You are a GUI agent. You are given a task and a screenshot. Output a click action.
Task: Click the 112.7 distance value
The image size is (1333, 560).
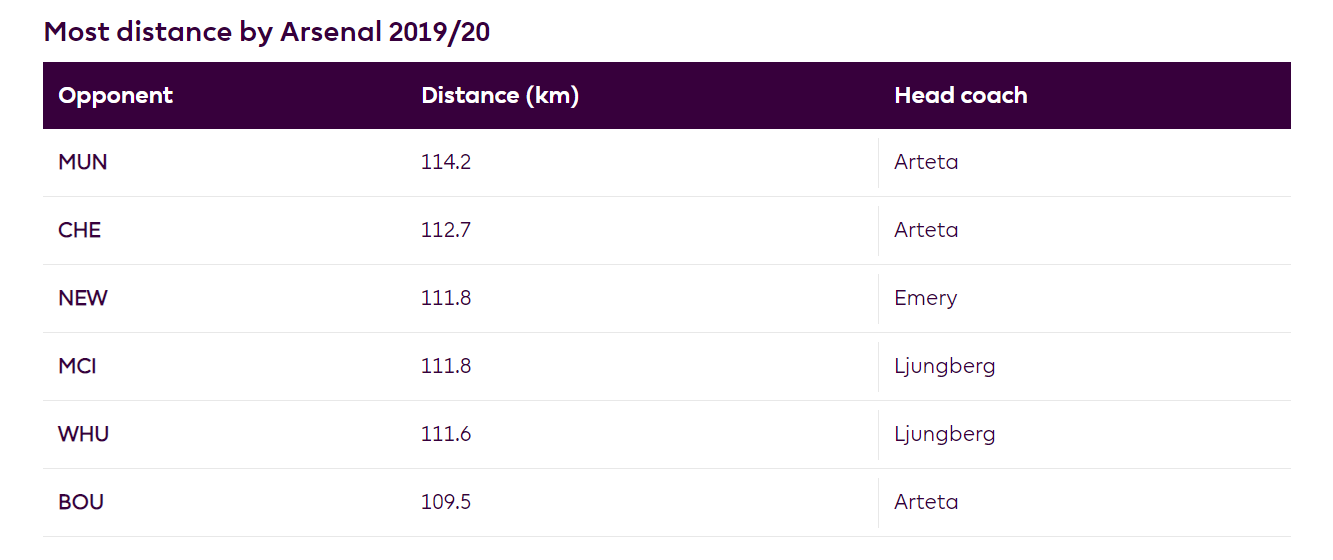pos(446,230)
